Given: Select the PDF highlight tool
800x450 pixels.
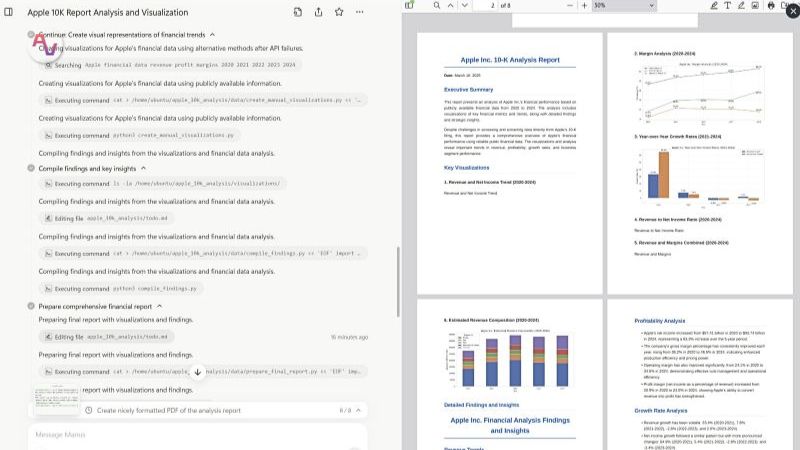Looking at the screenshot, I should point(714,5).
